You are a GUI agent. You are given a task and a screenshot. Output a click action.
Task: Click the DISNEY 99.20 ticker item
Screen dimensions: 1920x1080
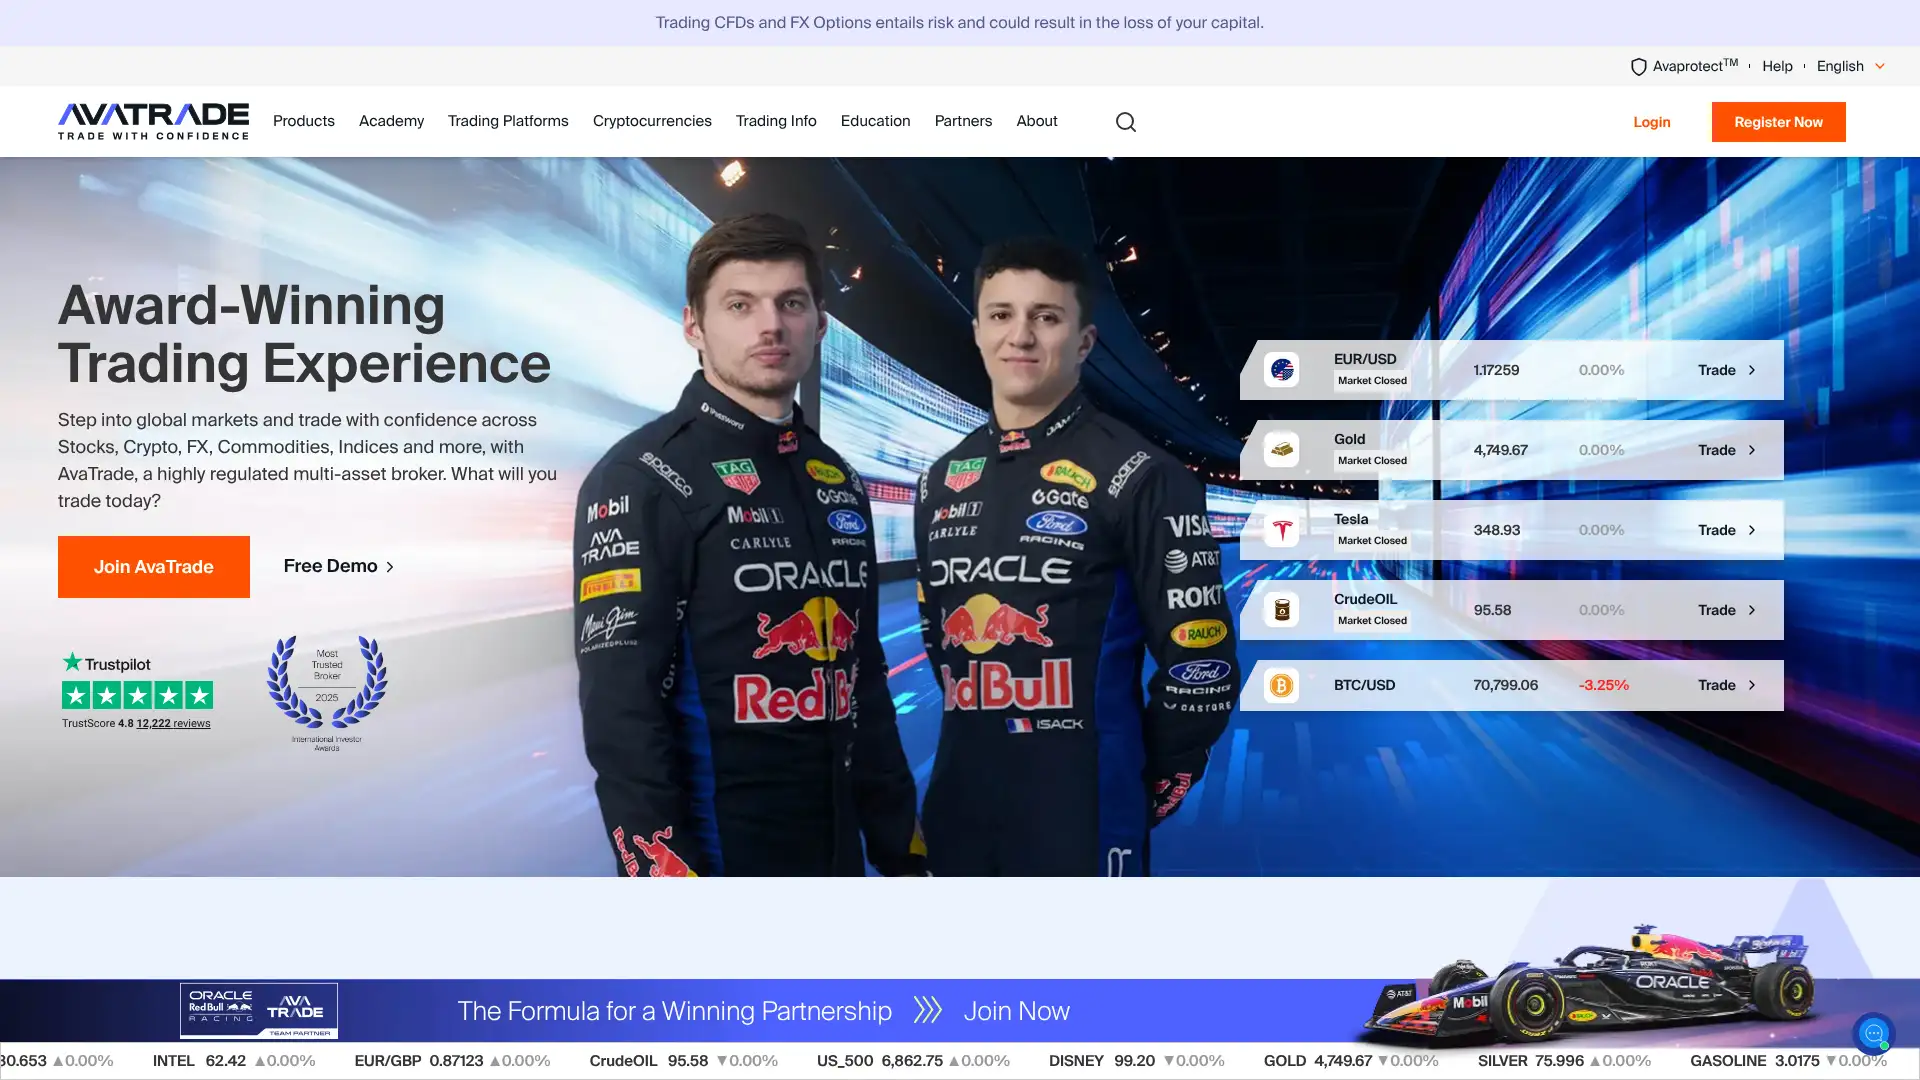click(1137, 1061)
